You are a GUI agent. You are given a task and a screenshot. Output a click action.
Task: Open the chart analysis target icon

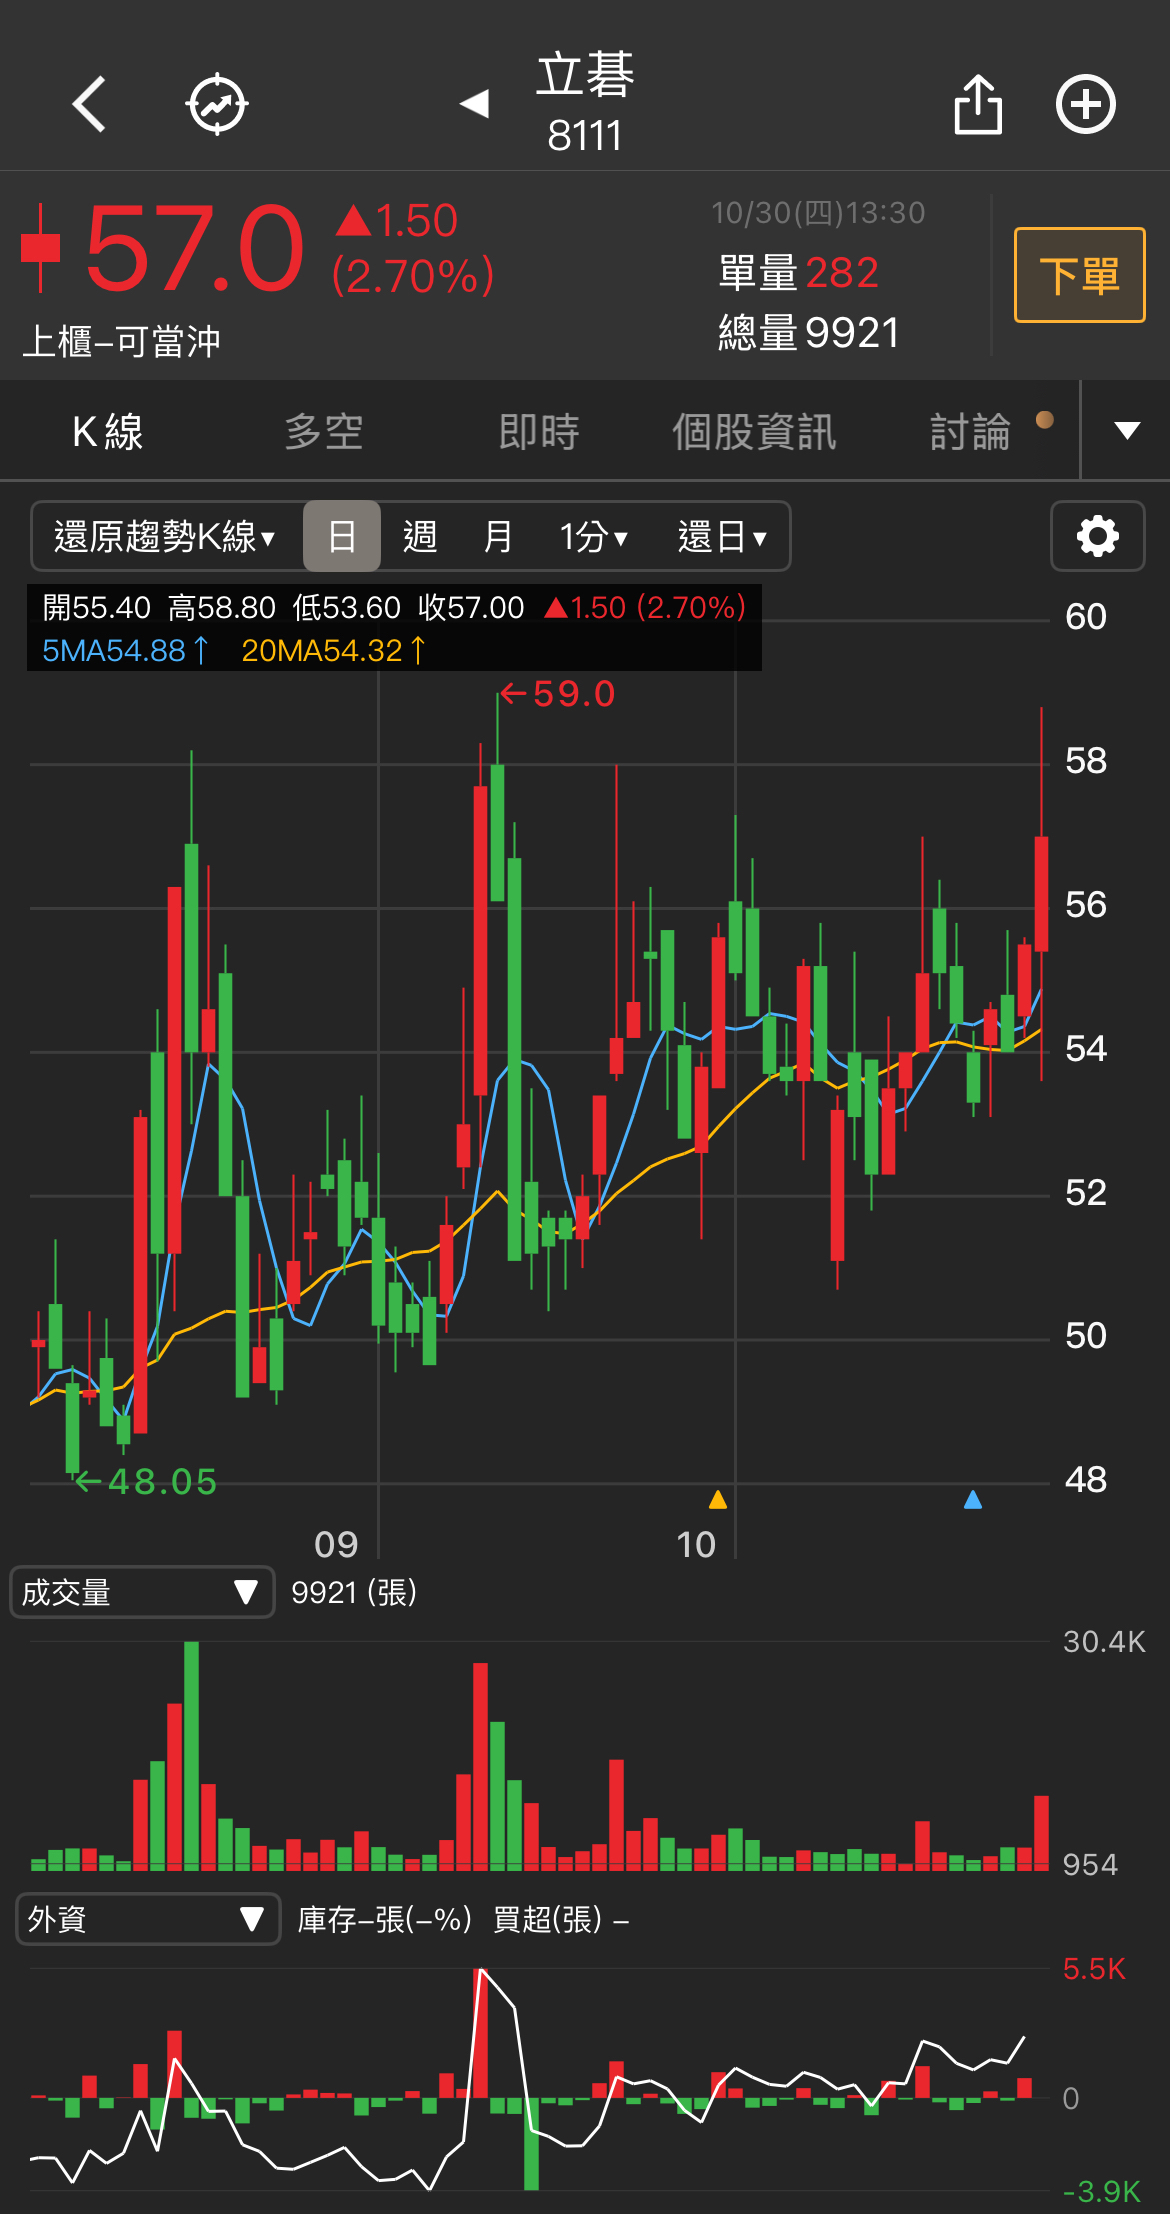pyautogui.click(x=217, y=104)
